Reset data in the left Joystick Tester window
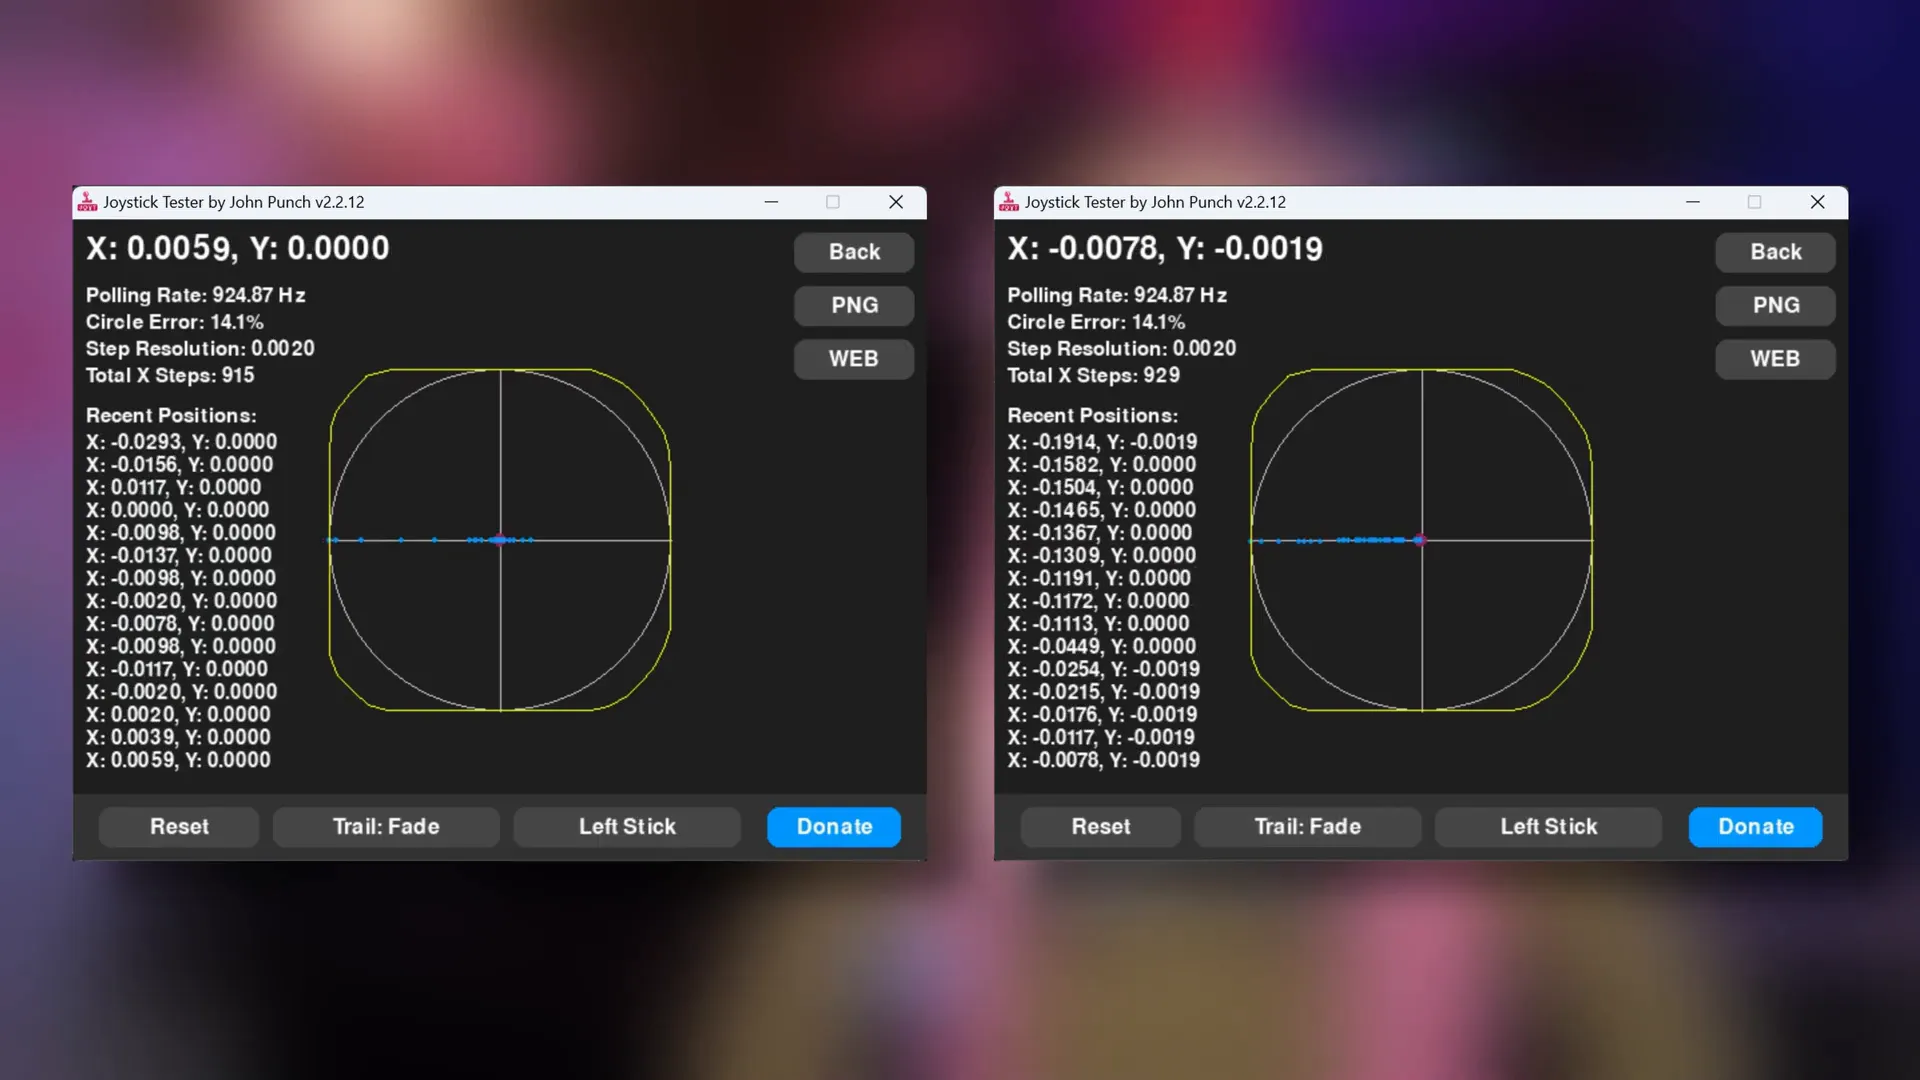 pyautogui.click(x=179, y=827)
